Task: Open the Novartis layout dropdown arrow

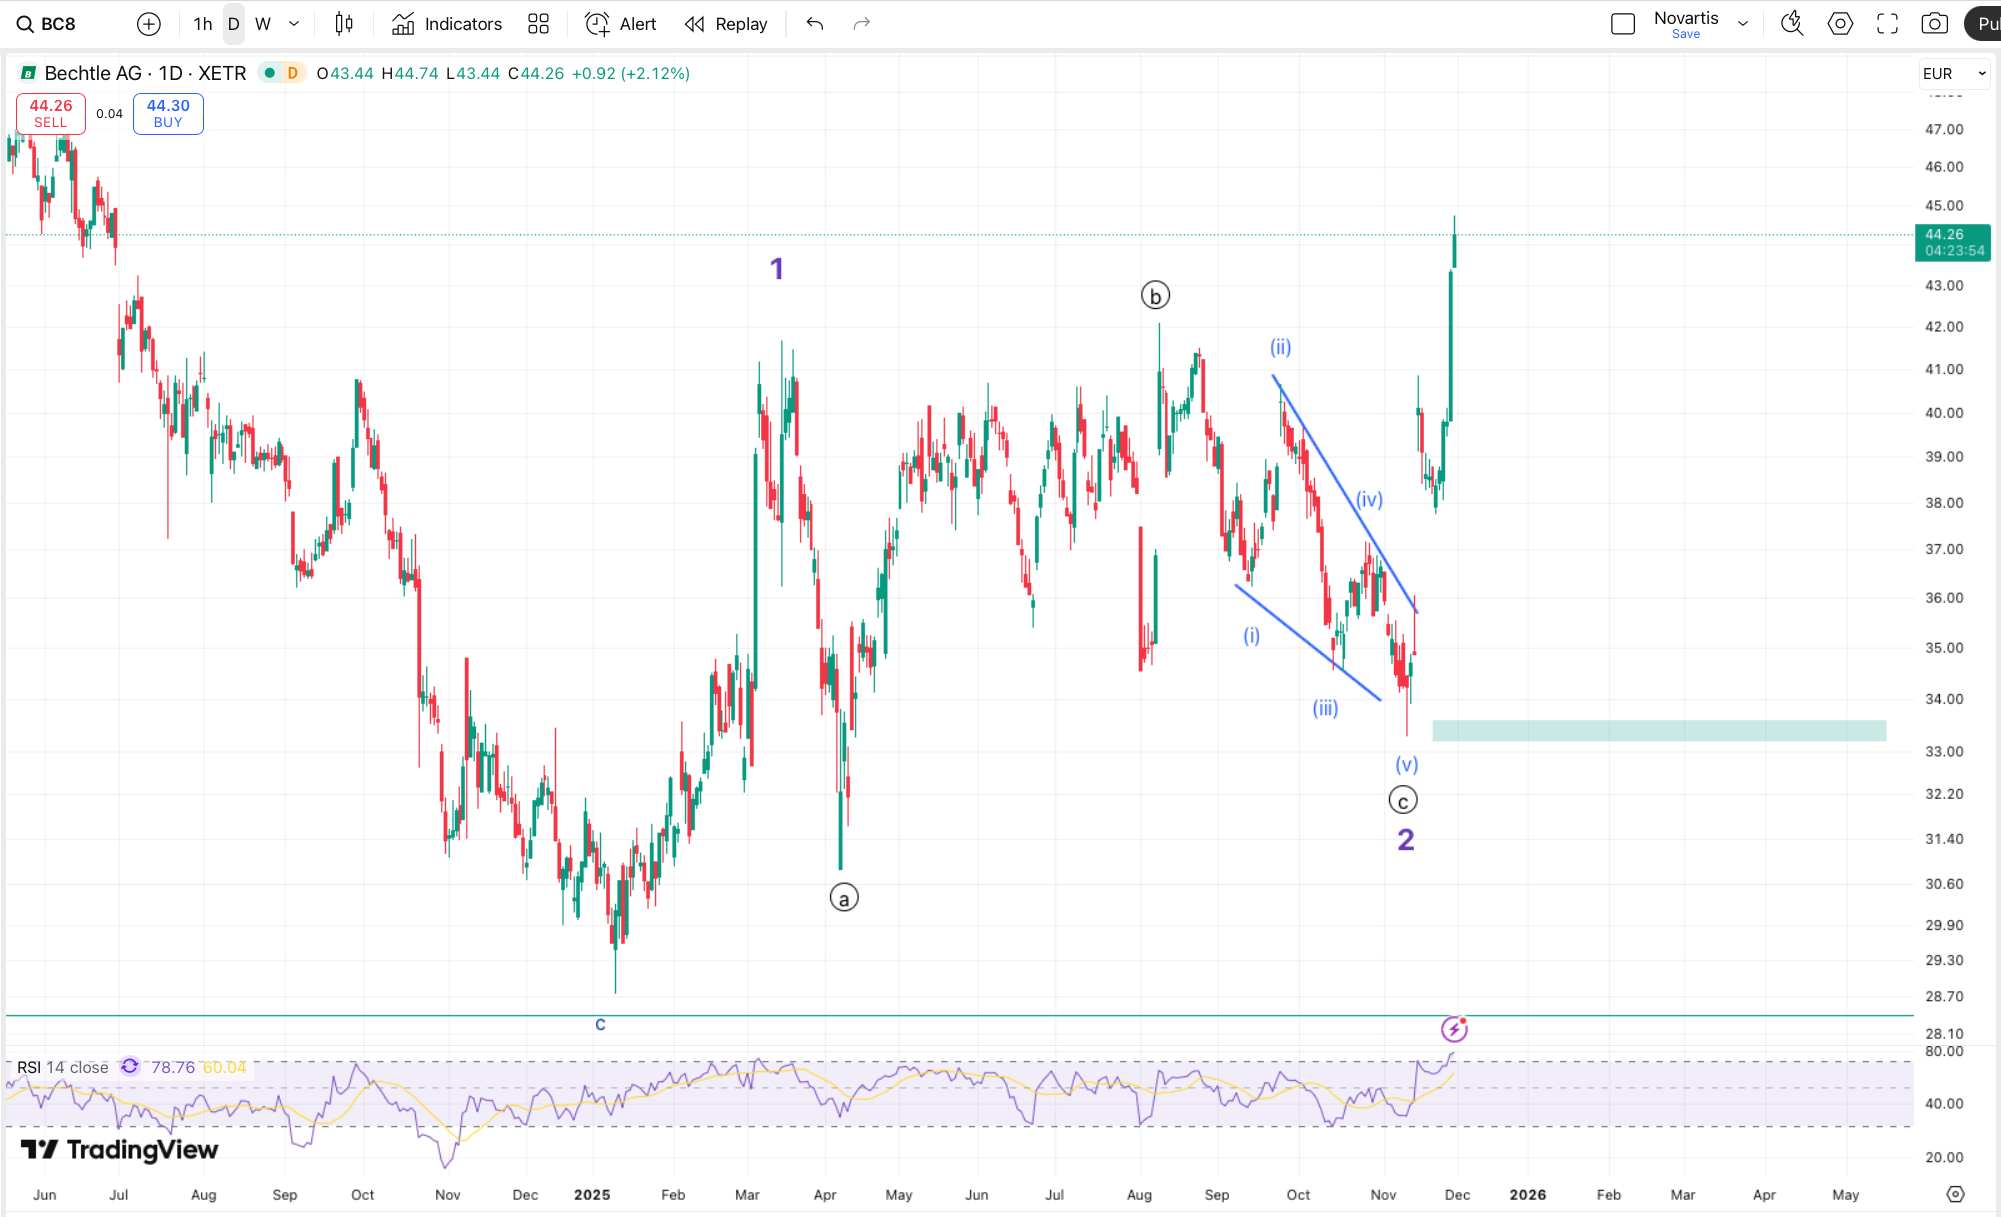Action: click(1743, 24)
